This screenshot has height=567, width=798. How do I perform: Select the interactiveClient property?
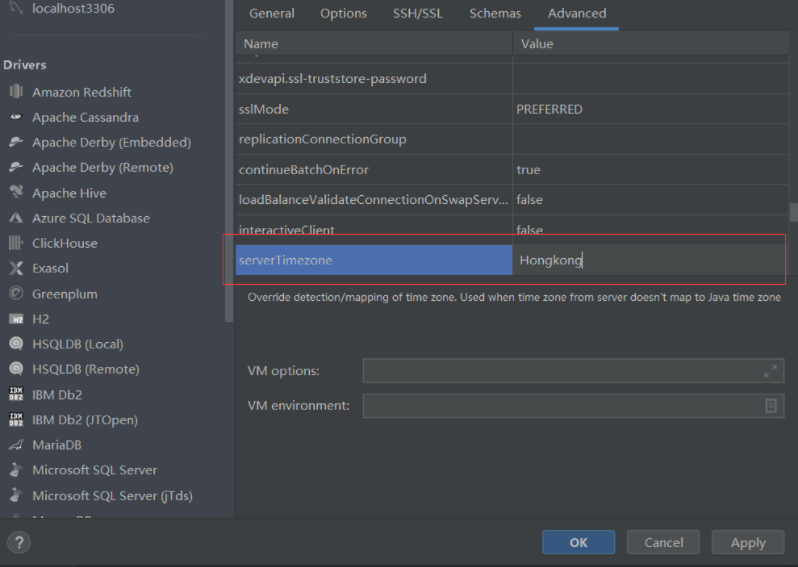287,230
